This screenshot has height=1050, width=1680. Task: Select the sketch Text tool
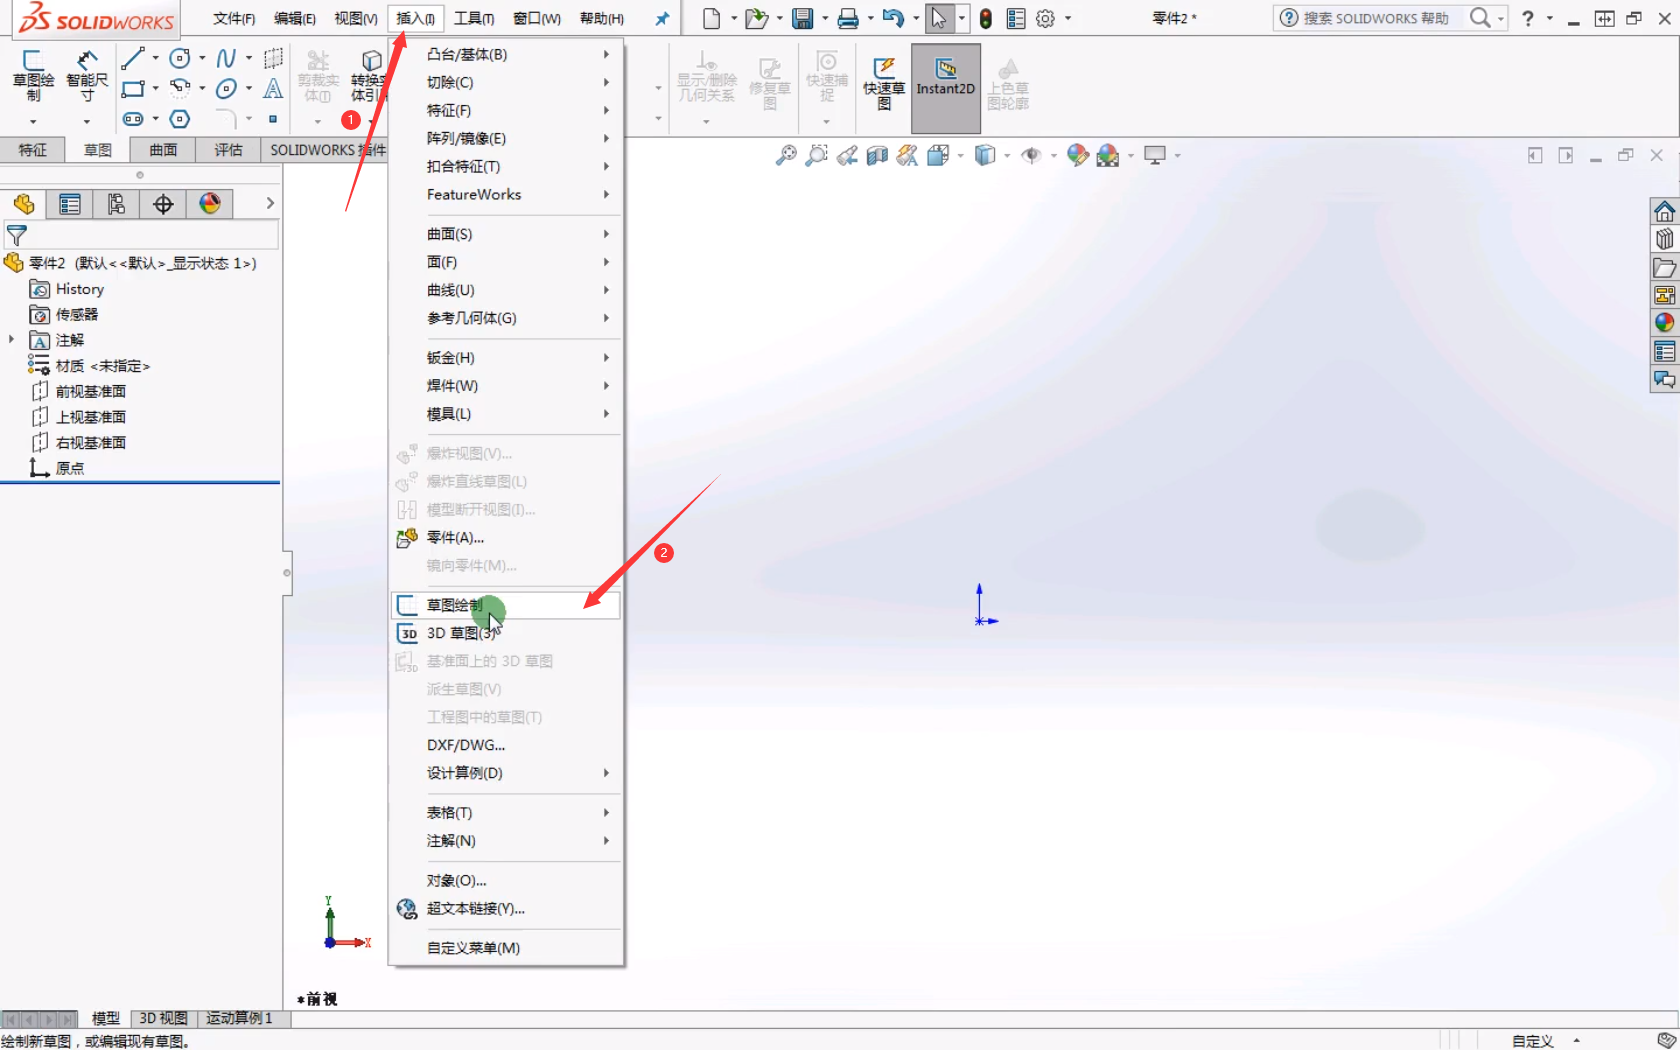273,89
